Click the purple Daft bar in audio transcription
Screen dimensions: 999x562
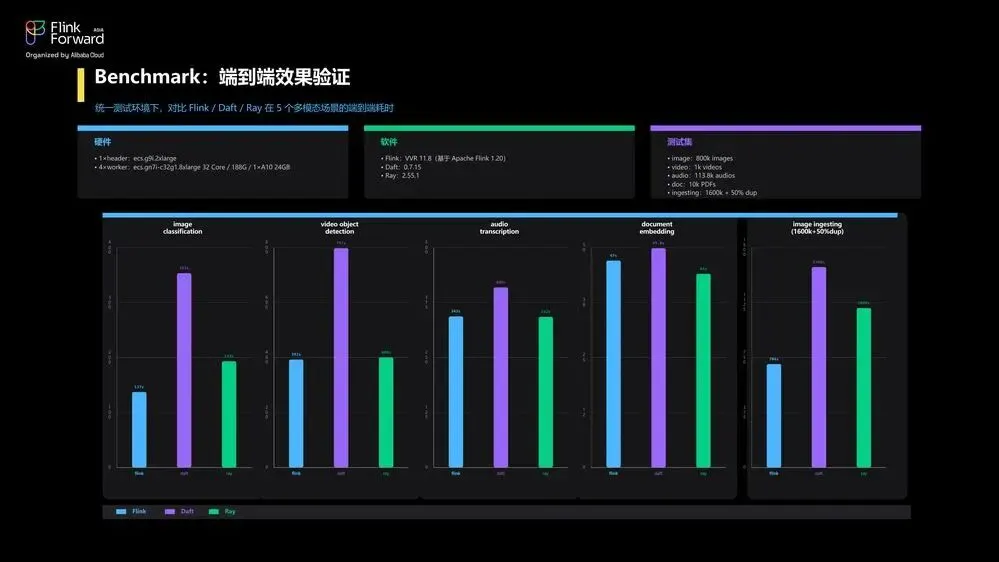pyautogui.click(x=501, y=377)
